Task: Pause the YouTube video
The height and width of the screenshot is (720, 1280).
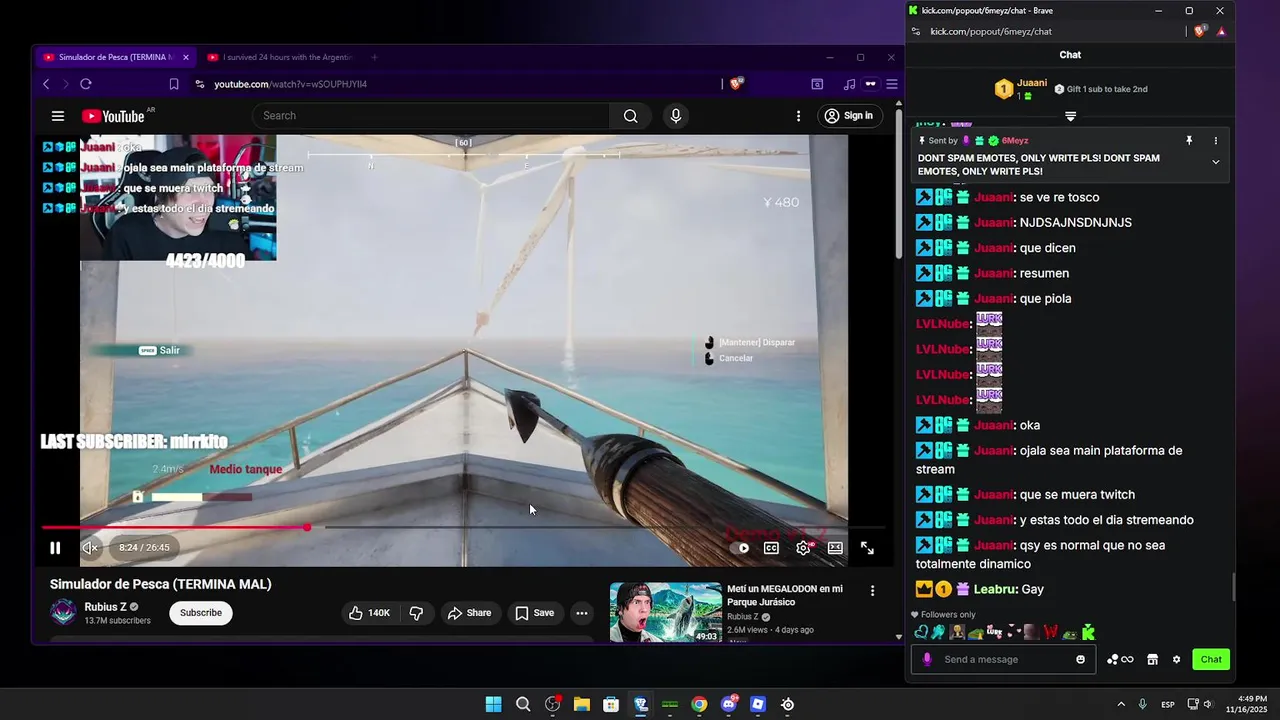Action: click(x=55, y=548)
